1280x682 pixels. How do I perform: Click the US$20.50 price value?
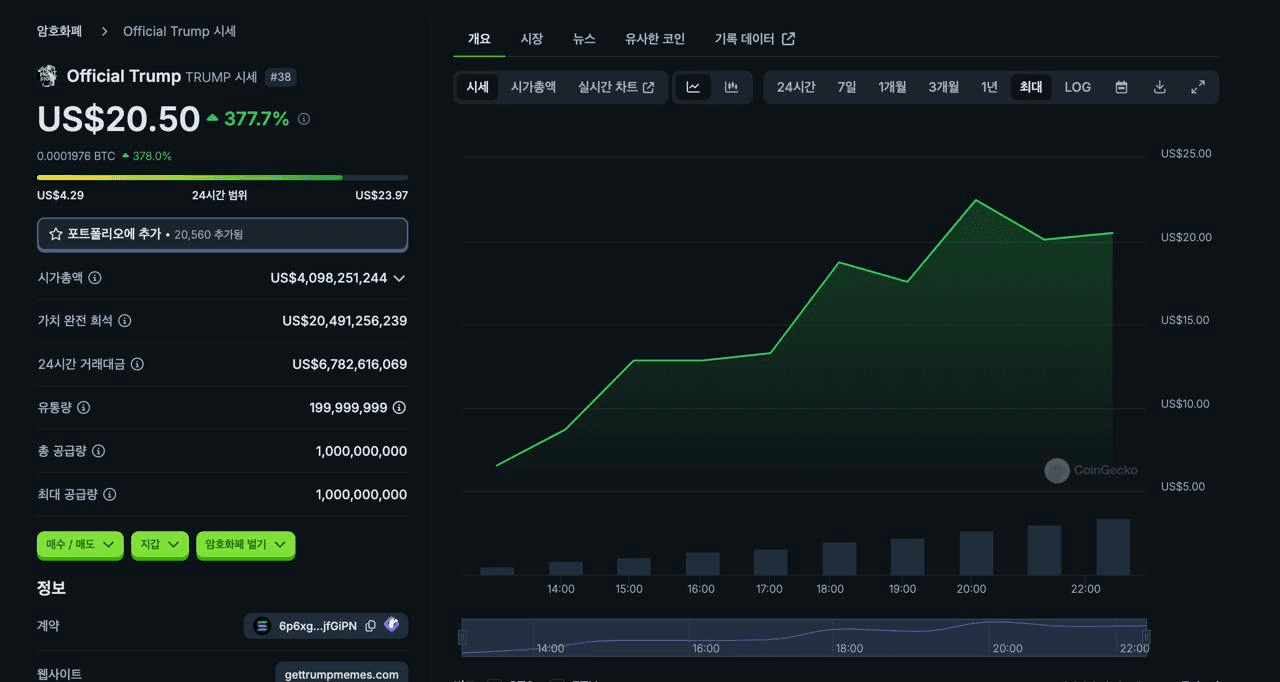(119, 119)
